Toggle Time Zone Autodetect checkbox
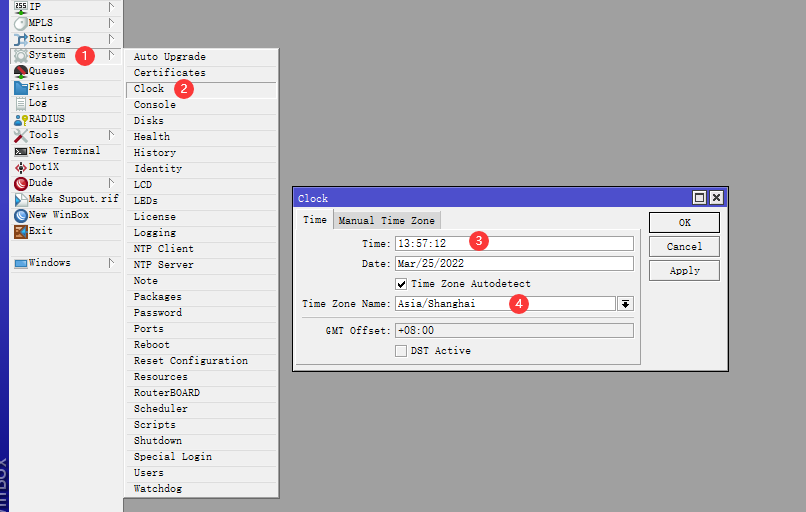Screen dimensions: 806x512 point(401,284)
